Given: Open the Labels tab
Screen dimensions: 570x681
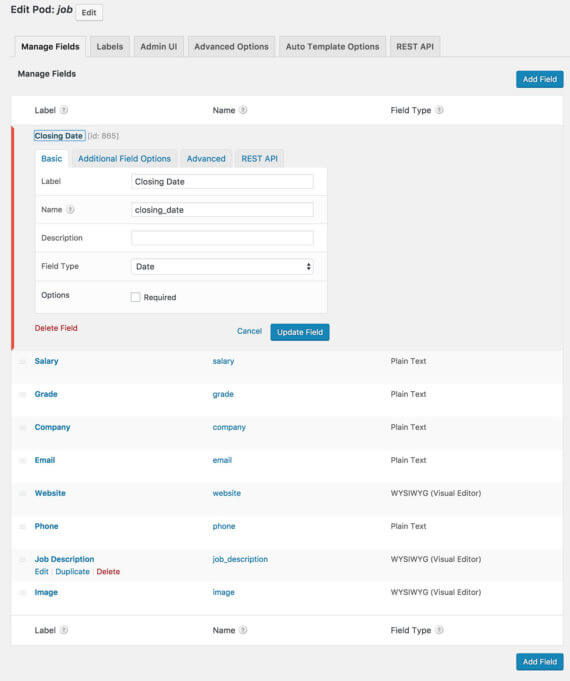Looking at the screenshot, I should point(110,46).
